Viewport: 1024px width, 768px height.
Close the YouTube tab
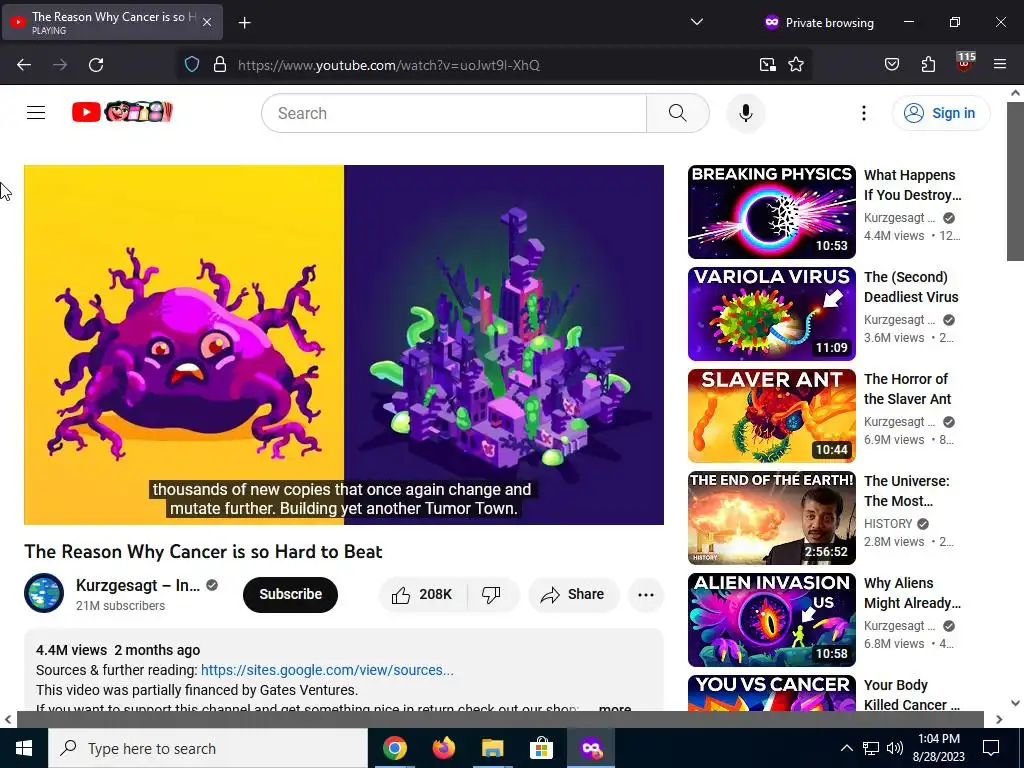[x=207, y=22]
